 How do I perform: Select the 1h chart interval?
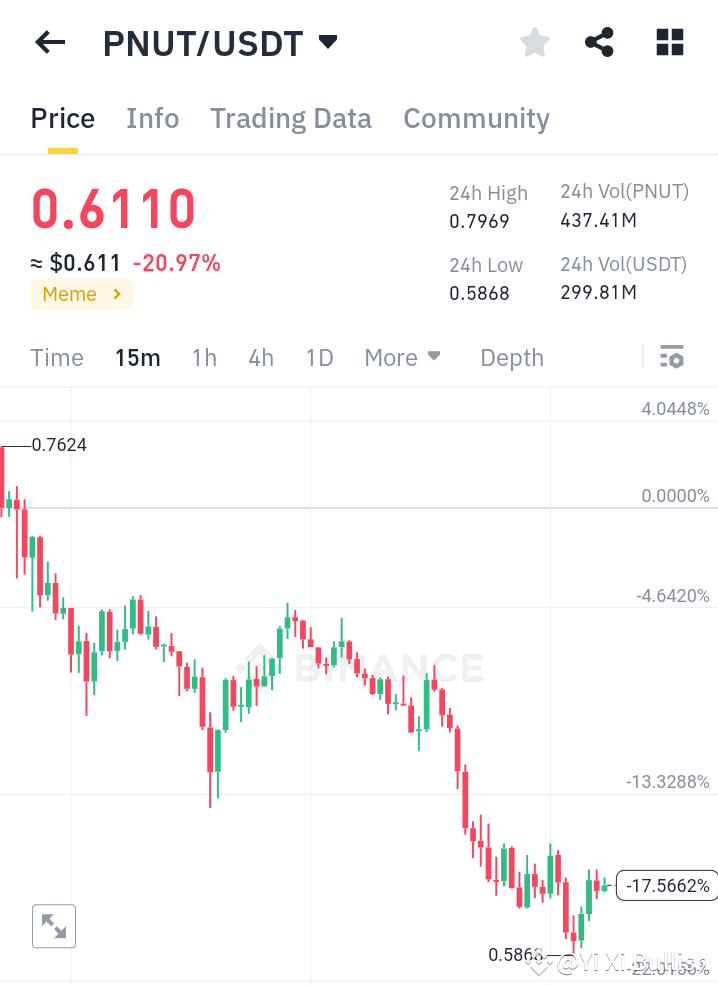point(204,357)
